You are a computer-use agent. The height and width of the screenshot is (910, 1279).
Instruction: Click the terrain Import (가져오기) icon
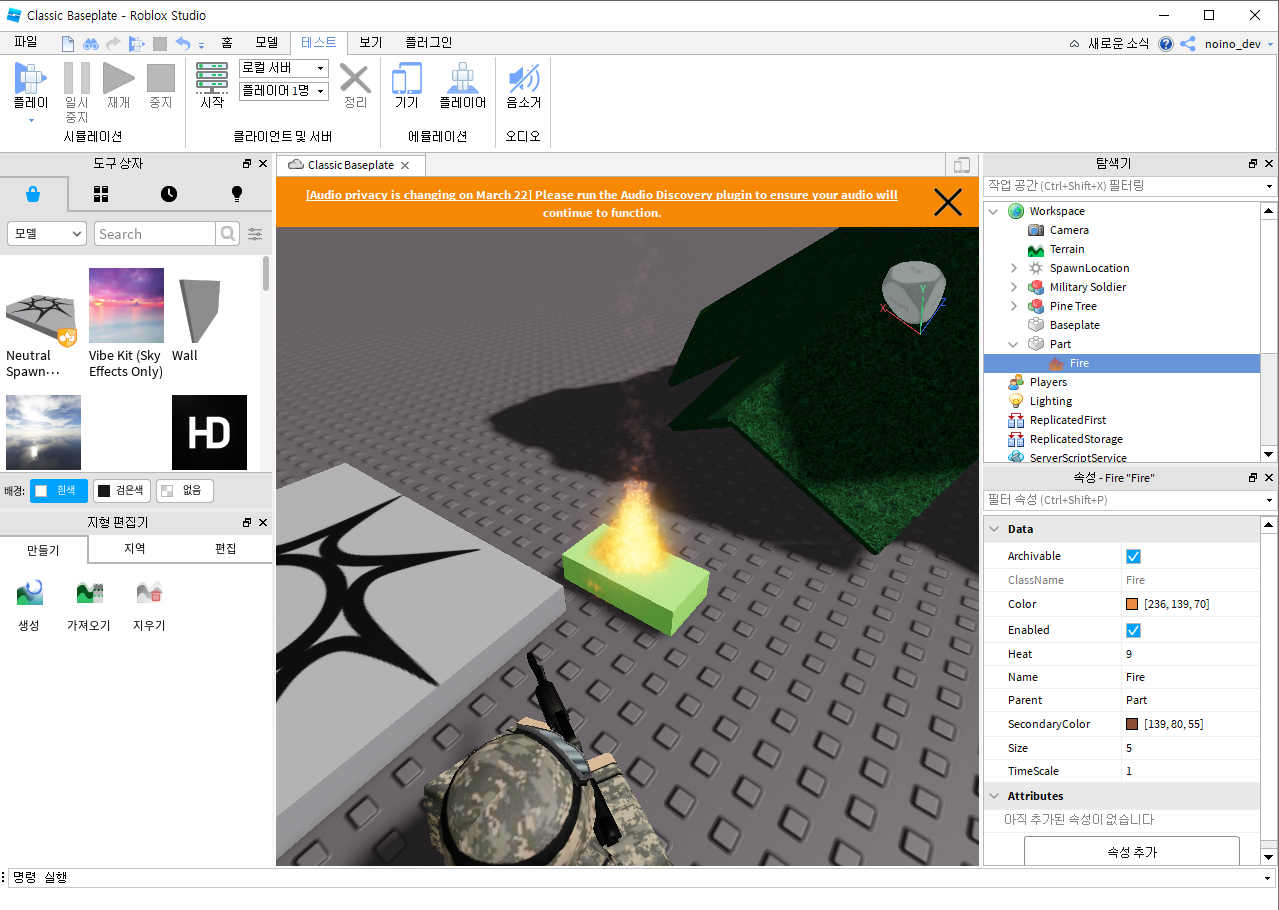(89, 594)
